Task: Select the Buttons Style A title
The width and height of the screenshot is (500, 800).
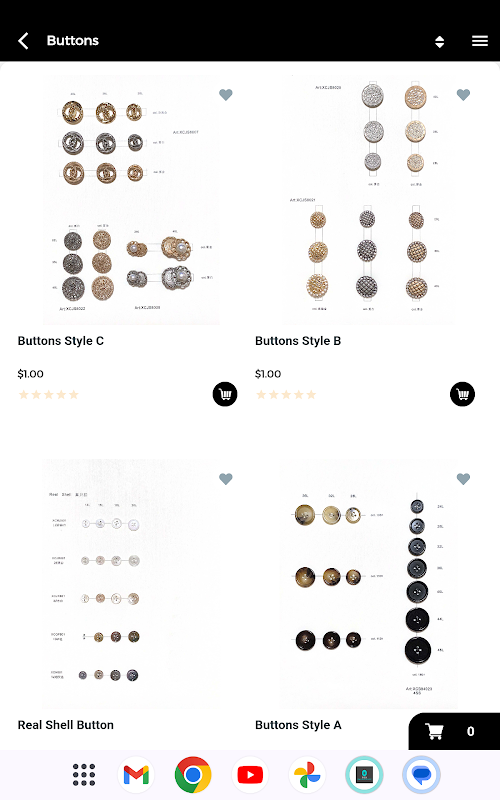Action: (x=298, y=725)
